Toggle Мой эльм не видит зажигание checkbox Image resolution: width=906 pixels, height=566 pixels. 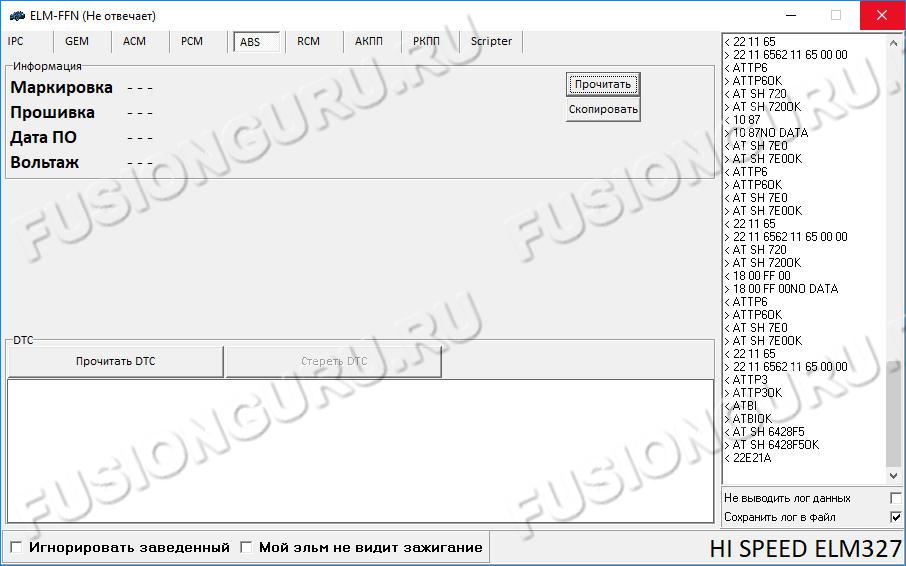247,547
